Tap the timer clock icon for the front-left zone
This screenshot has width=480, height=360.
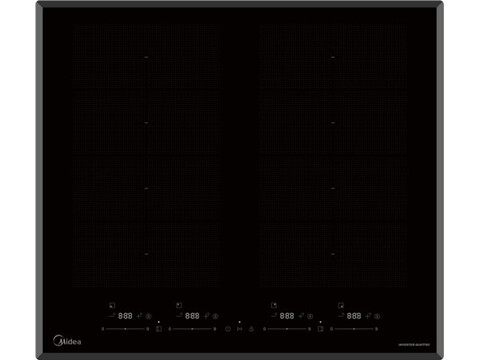149,316
